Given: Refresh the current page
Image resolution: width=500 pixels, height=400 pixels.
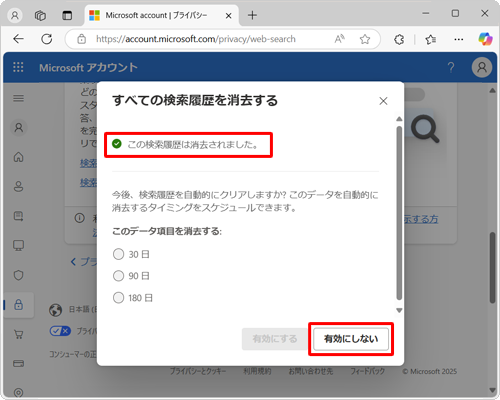Looking at the screenshot, I should coord(47,39).
